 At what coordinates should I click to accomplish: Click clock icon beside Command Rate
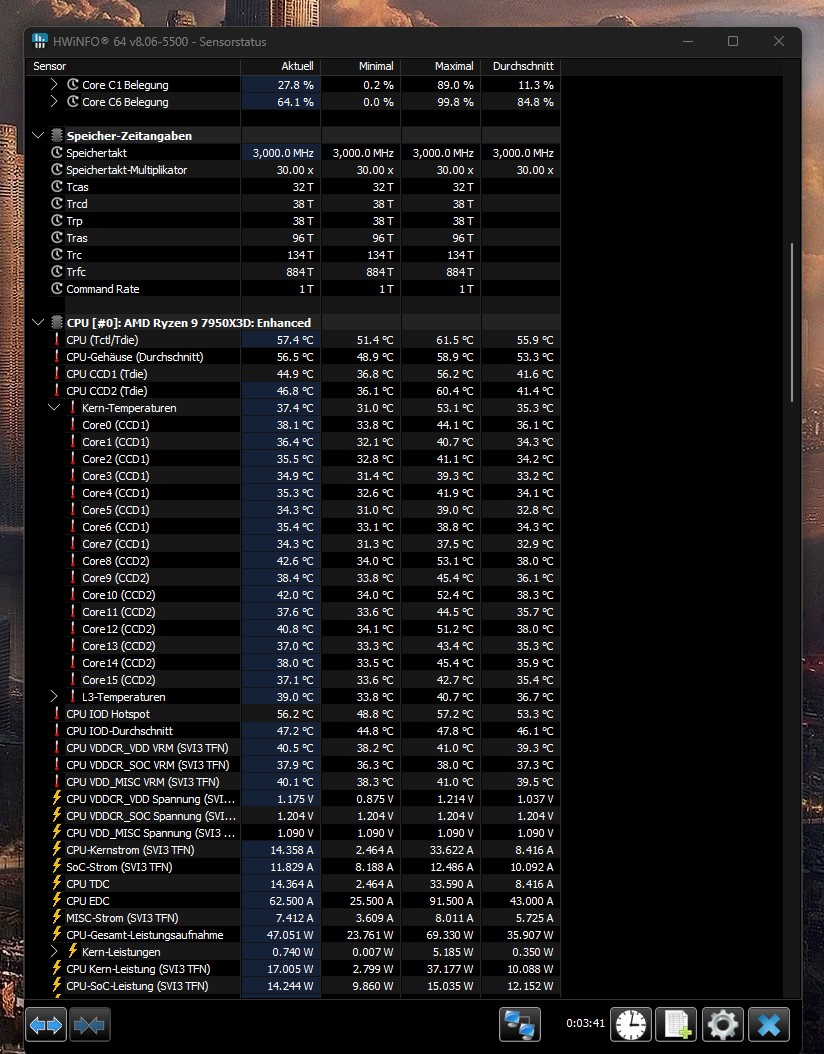pyautogui.click(x=57, y=288)
